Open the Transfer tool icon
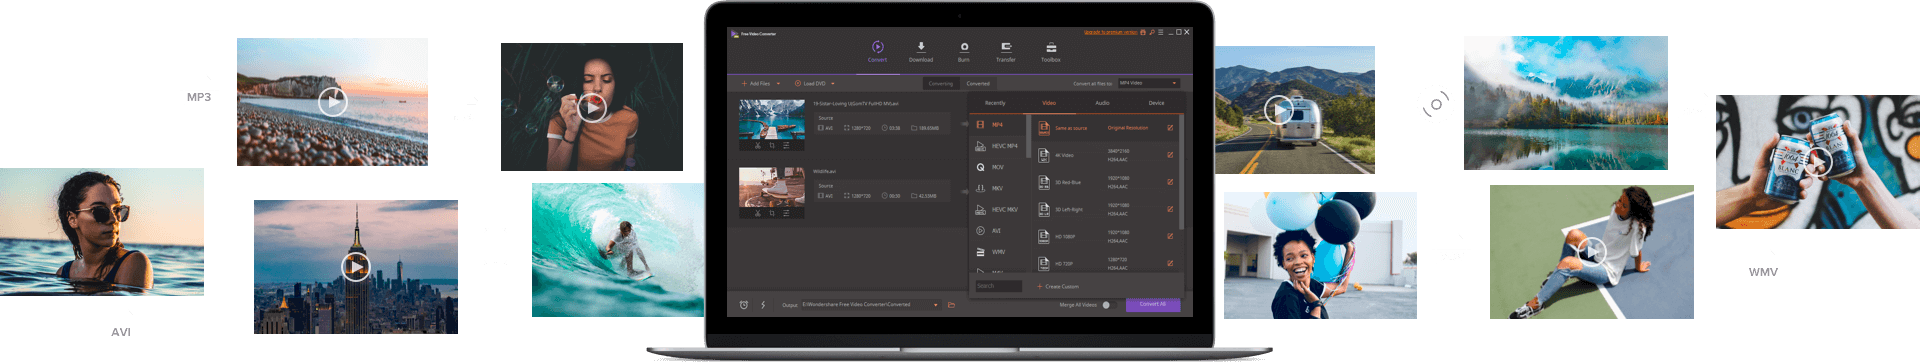Screen dimensions: 1920x363 pyautogui.click(x=1006, y=46)
